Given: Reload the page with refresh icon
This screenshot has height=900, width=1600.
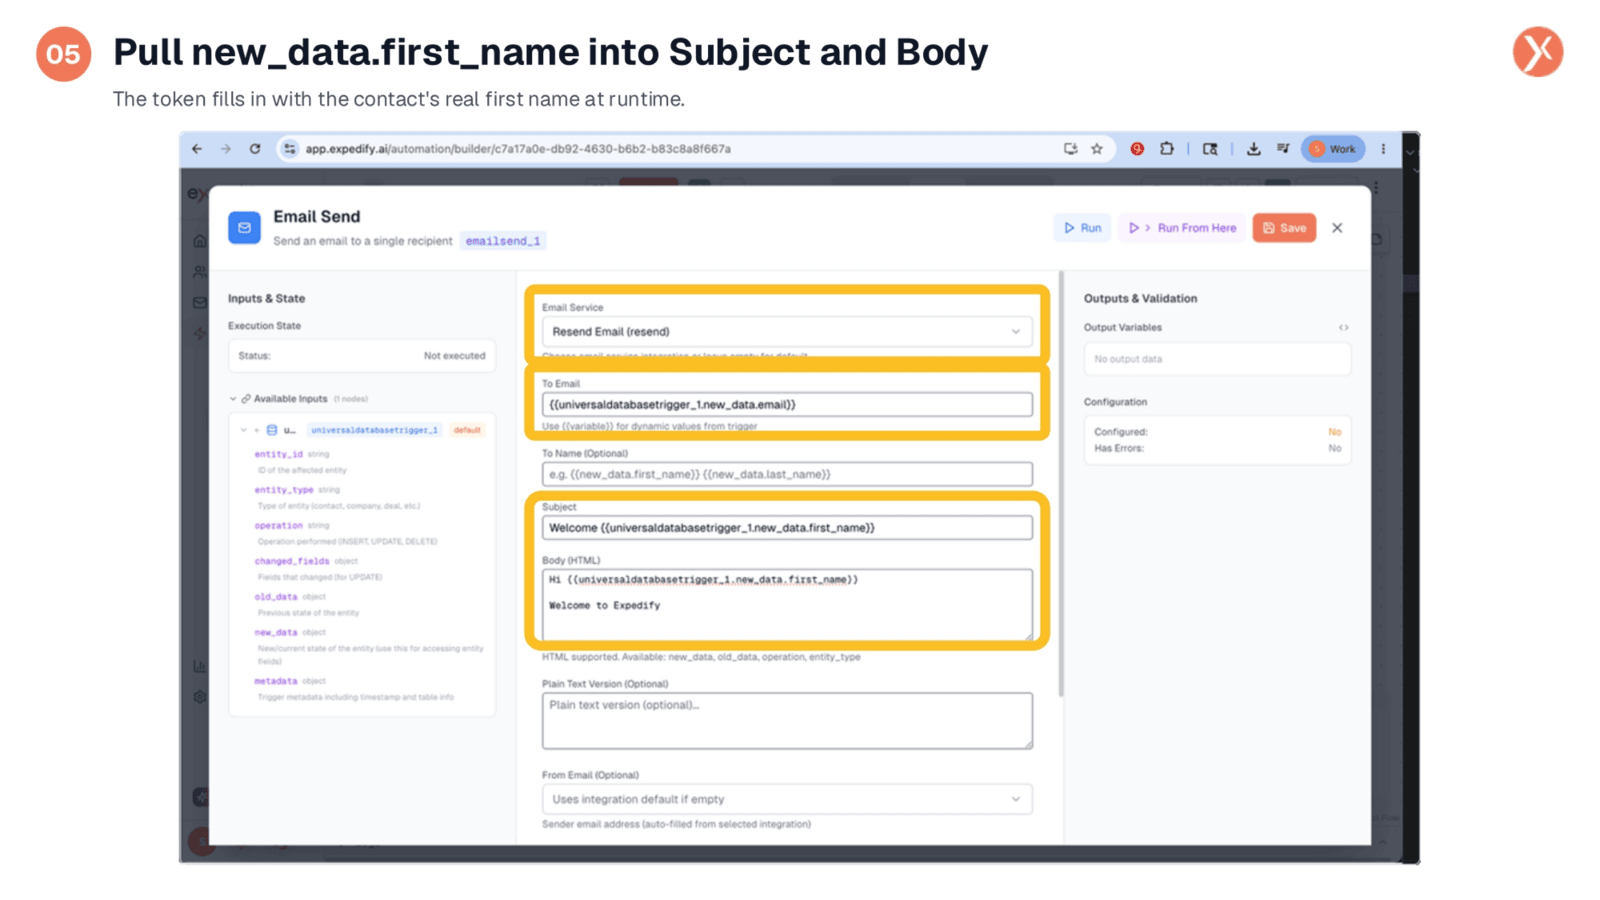Looking at the screenshot, I should [x=255, y=149].
